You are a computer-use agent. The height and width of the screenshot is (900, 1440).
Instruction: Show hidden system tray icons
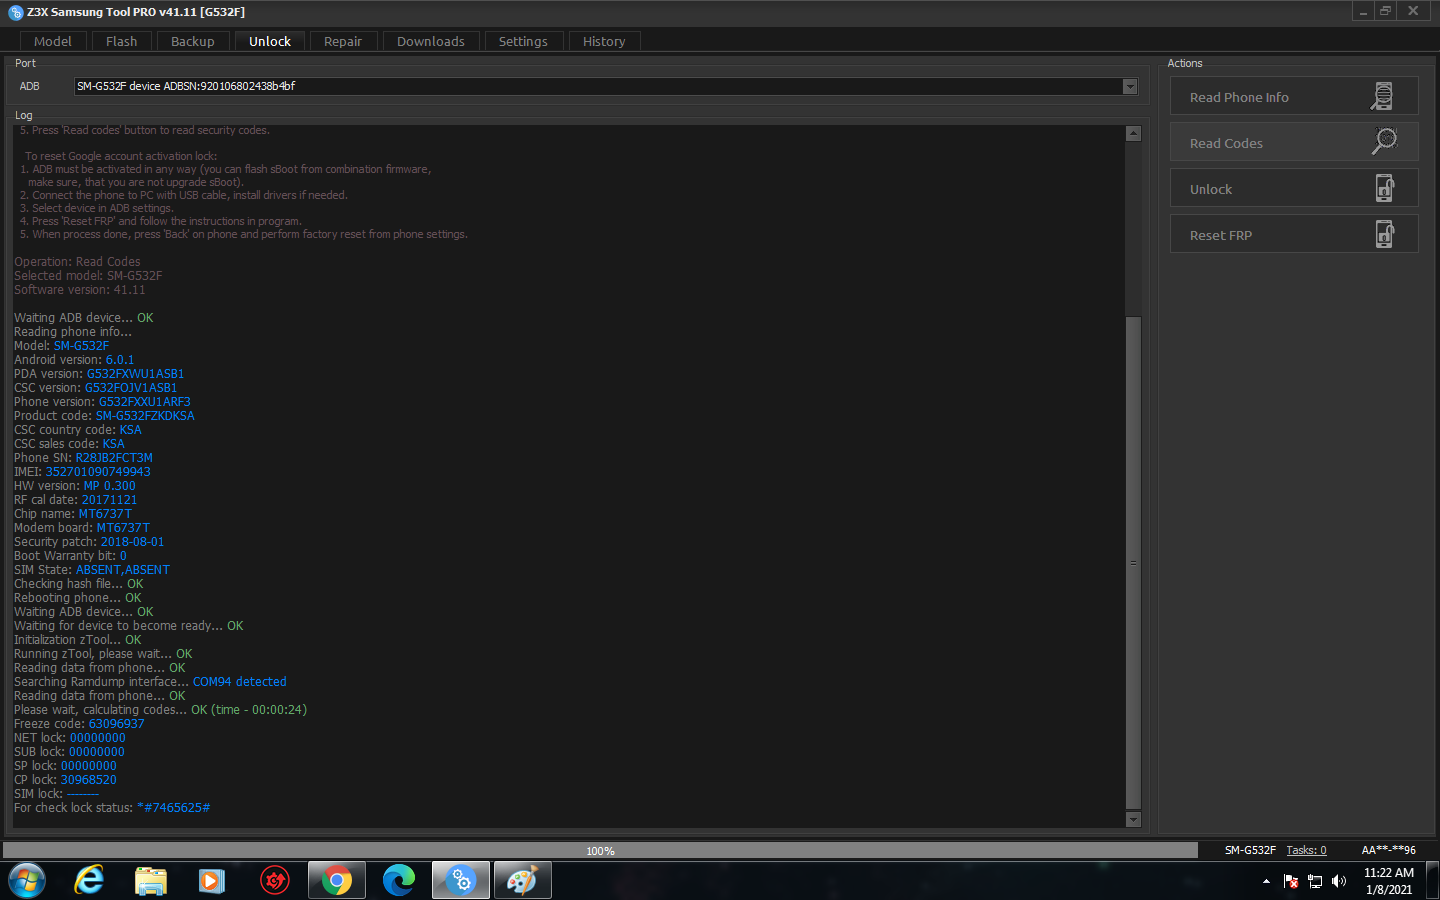pos(1266,881)
